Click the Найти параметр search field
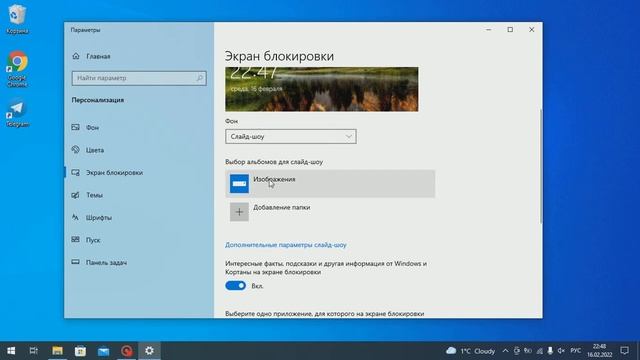This screenshot has width=640, height=360. (139, 78)
